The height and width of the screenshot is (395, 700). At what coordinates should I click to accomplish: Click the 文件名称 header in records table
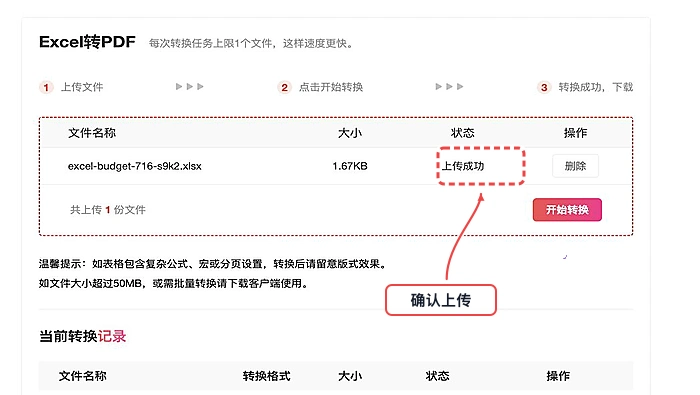83,376
